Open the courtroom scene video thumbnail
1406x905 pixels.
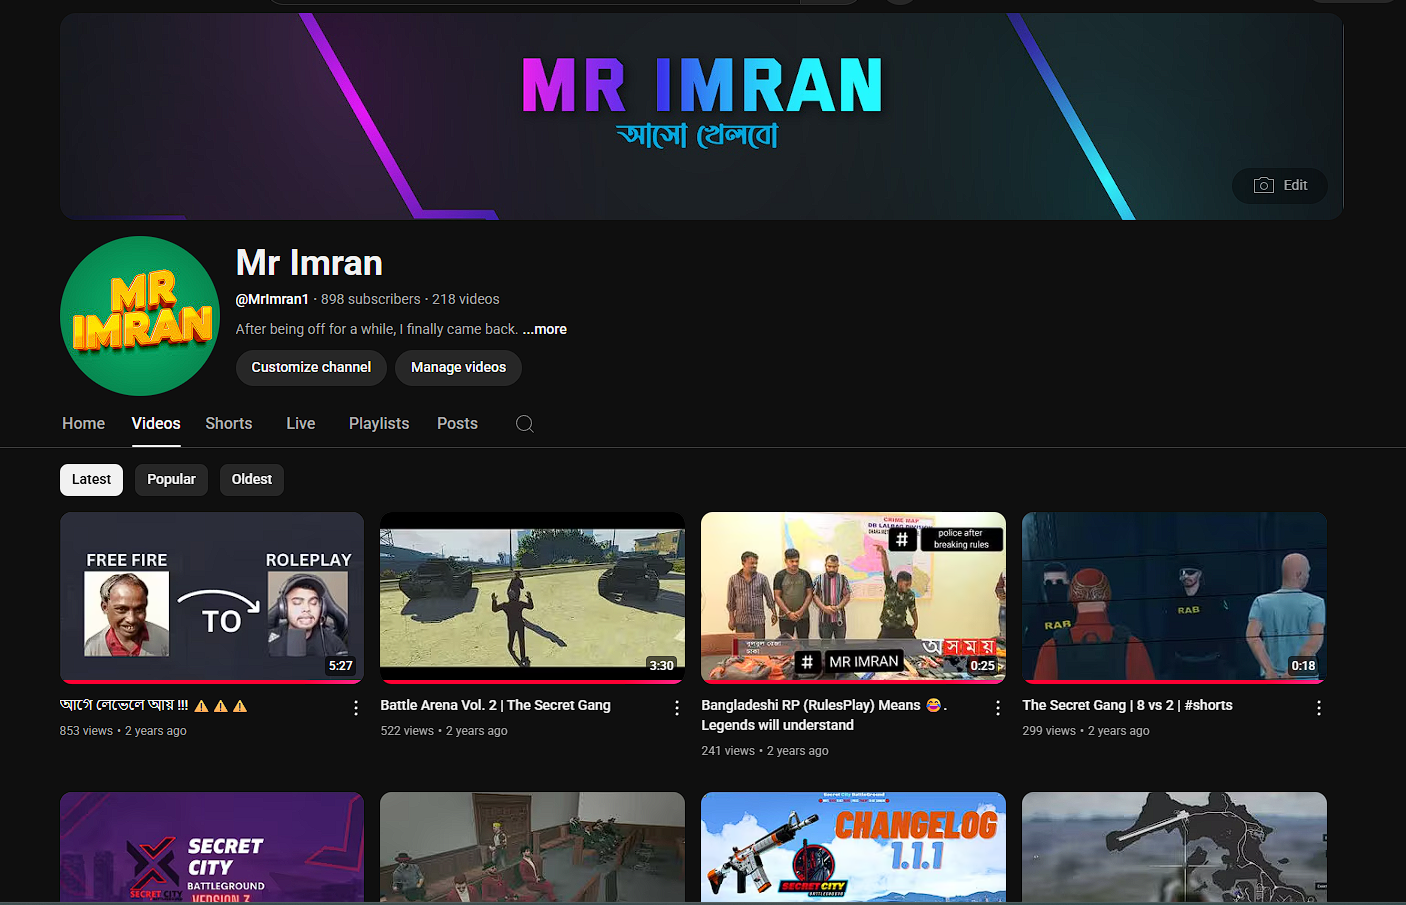coord(532,847)
